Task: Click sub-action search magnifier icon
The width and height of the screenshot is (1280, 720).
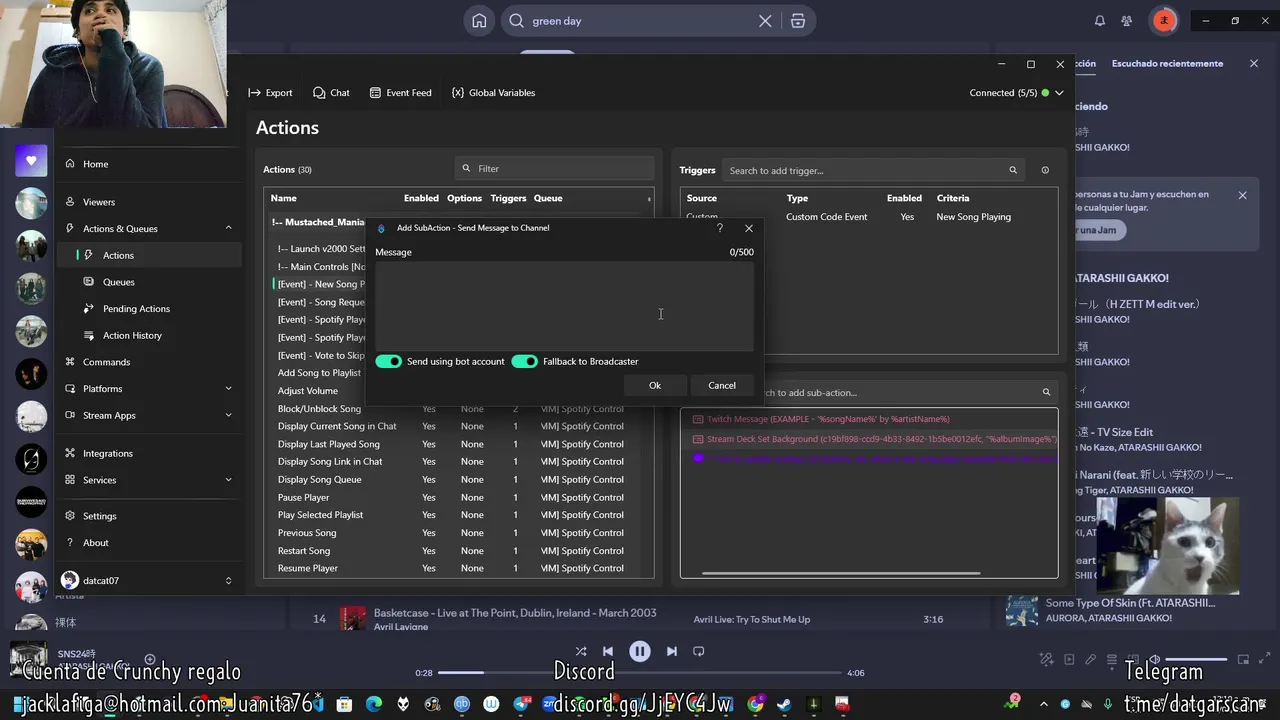Action: coord(1046,392)
